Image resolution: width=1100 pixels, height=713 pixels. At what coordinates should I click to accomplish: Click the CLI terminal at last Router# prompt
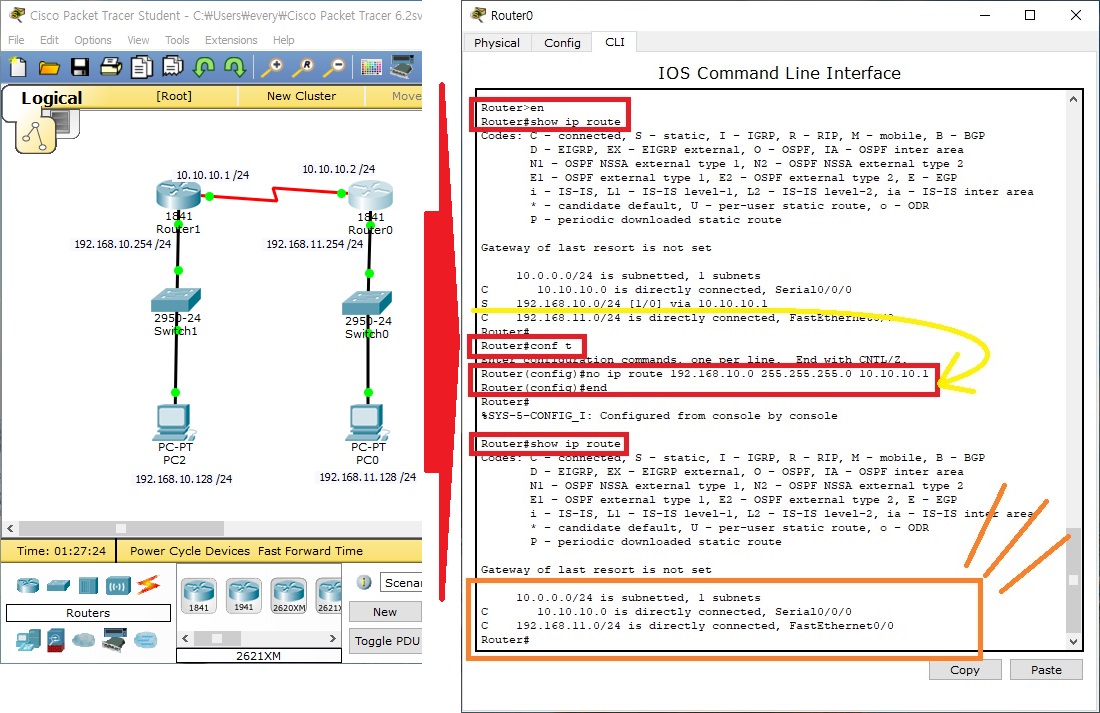505,640
